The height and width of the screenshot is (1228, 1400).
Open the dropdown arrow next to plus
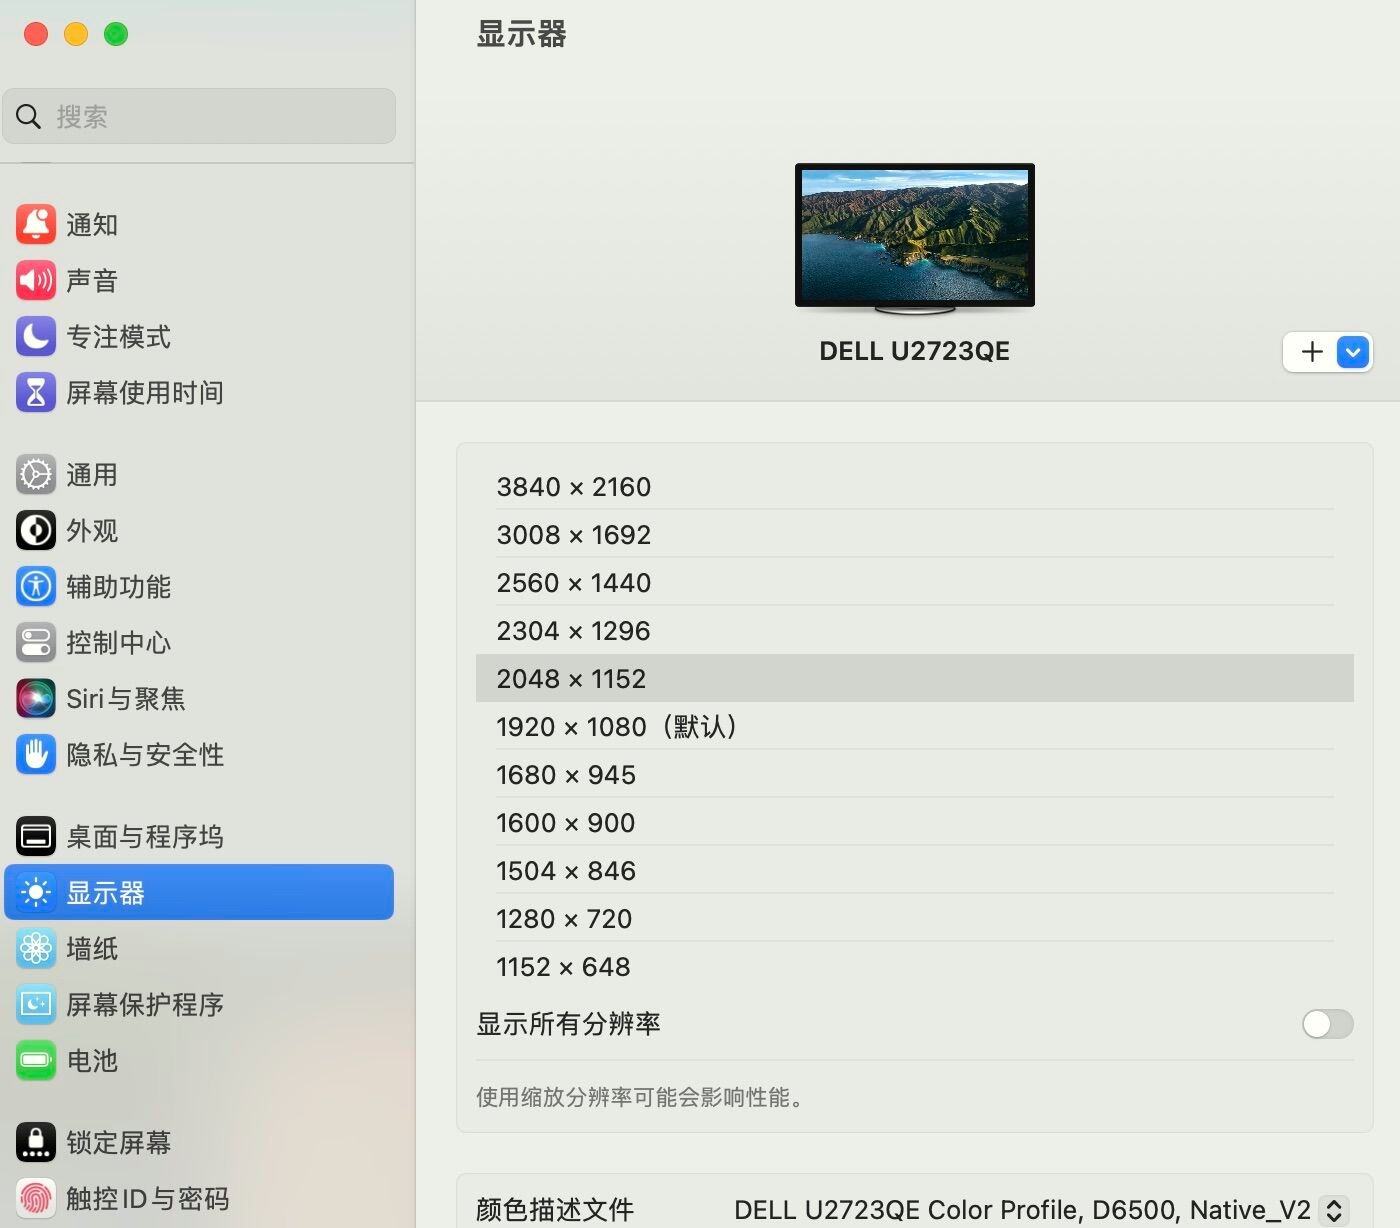point(1353,352)
